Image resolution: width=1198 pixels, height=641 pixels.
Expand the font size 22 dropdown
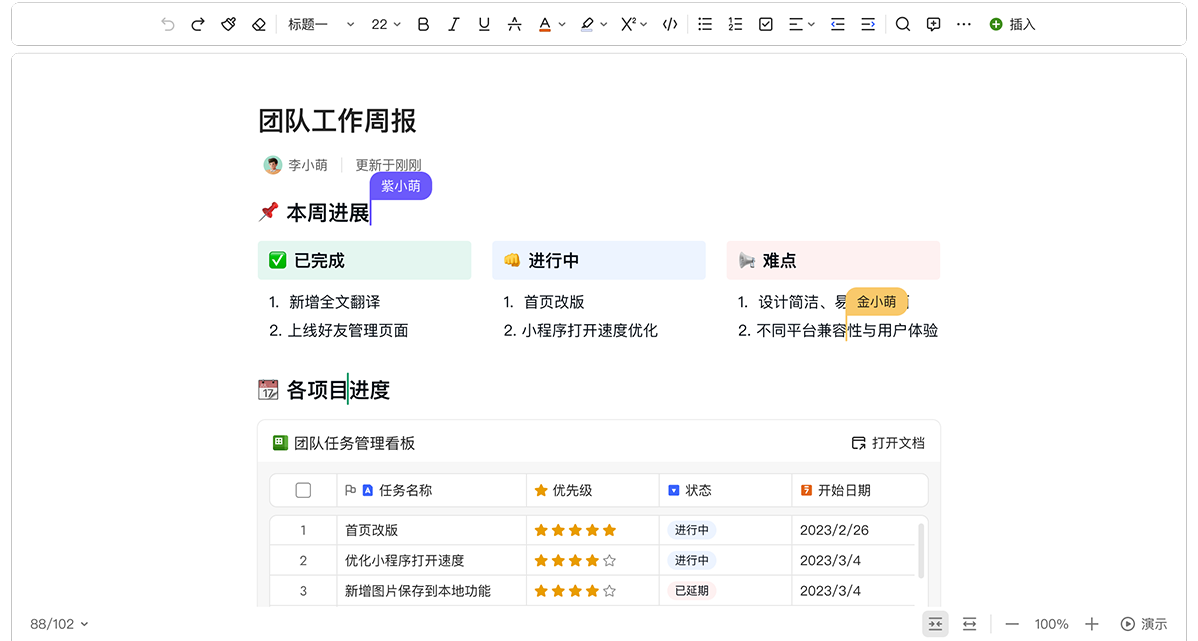pos(386,24)
